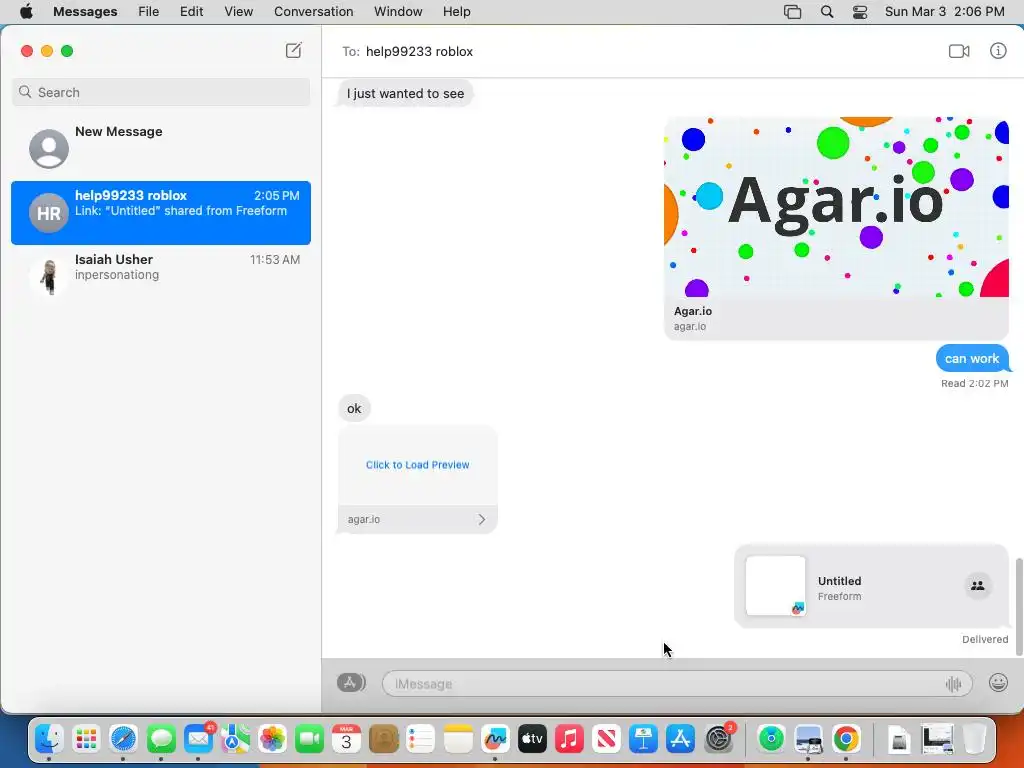Select the New Message conversation
Screen dimensions: 1024x768
[161, 147]
